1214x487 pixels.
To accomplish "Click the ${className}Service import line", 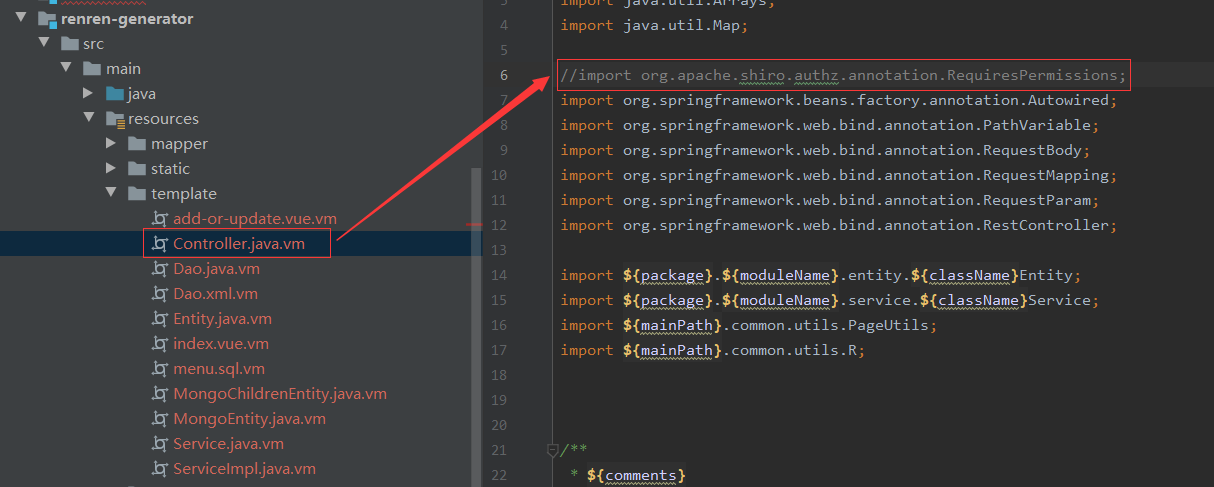I will coord(828,300).
